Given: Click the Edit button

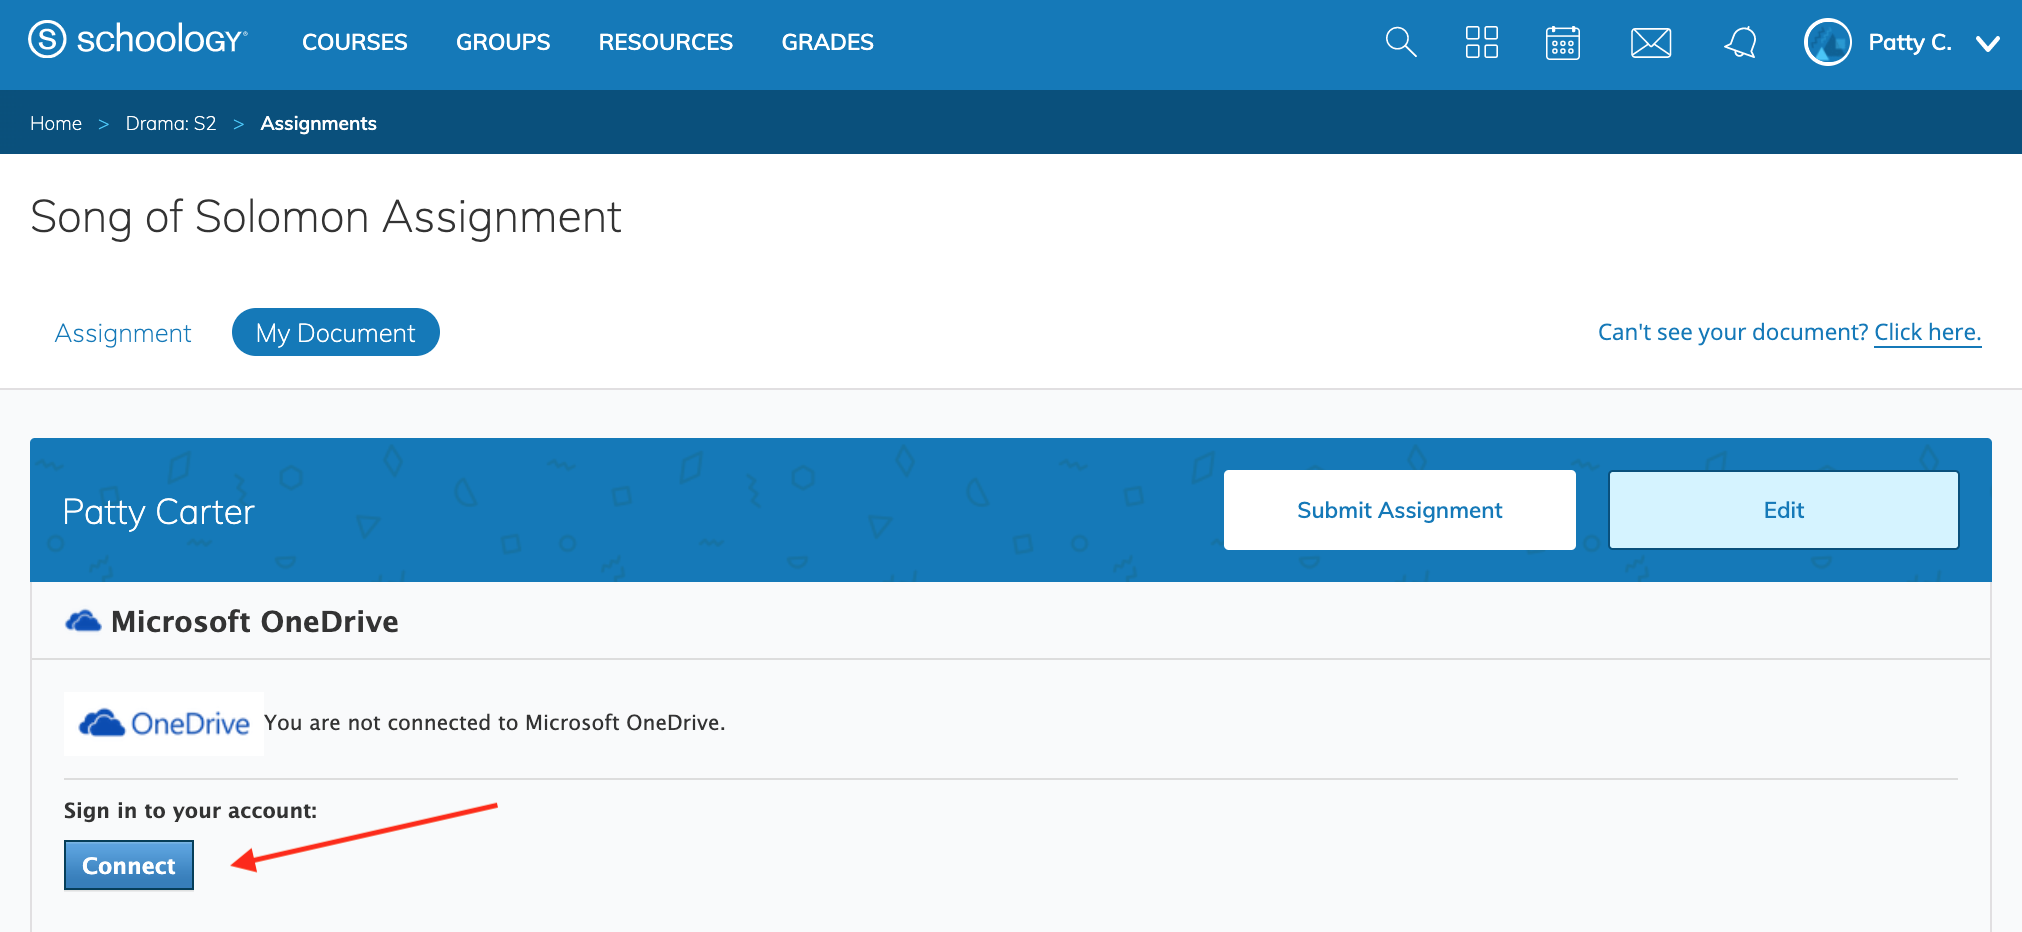Looking at the screenshot, I should (1783, 510).
